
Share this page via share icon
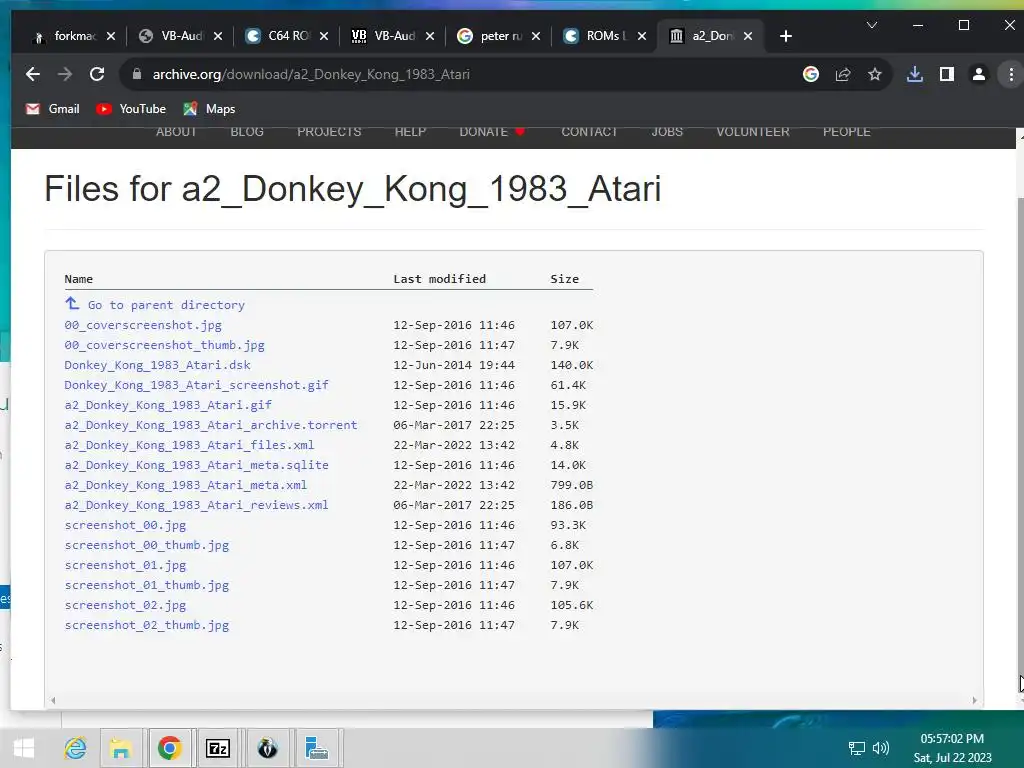pos(842,74)
